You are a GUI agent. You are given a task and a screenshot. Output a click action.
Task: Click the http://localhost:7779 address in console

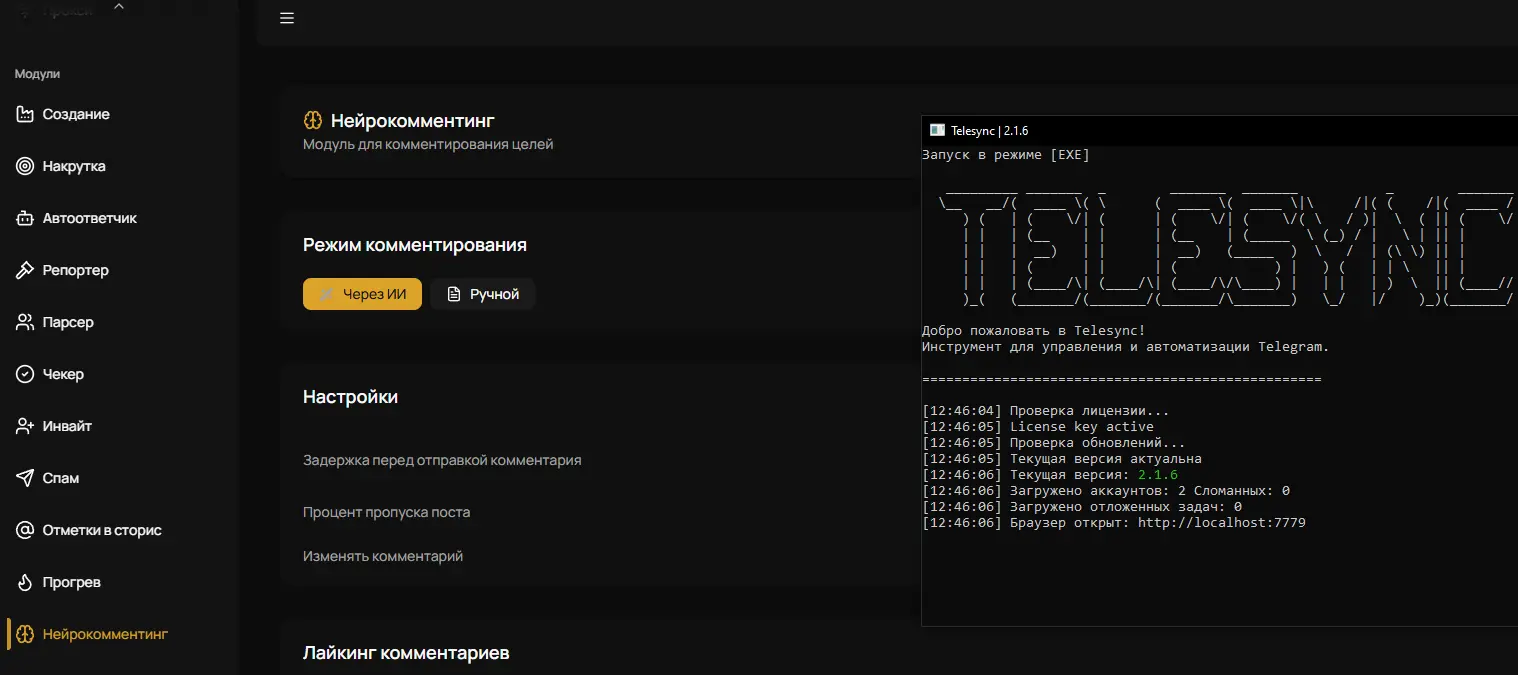(x=1222, y=523)
